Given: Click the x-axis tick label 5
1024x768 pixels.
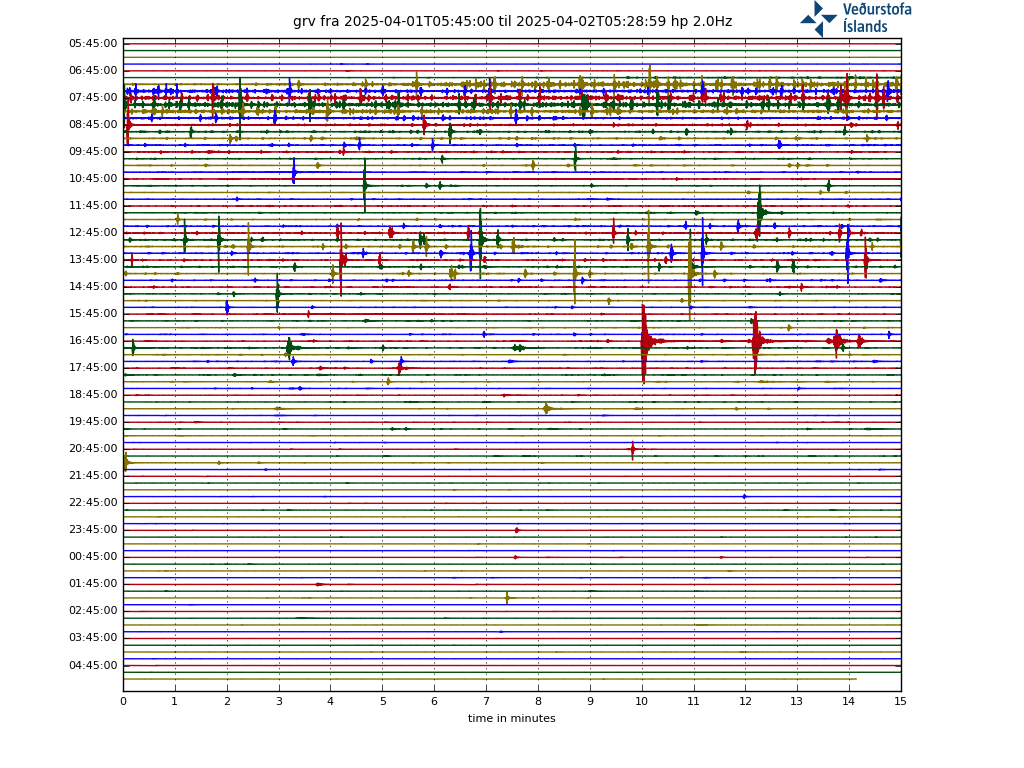Looking at the screenshot, I should point(383,701).
